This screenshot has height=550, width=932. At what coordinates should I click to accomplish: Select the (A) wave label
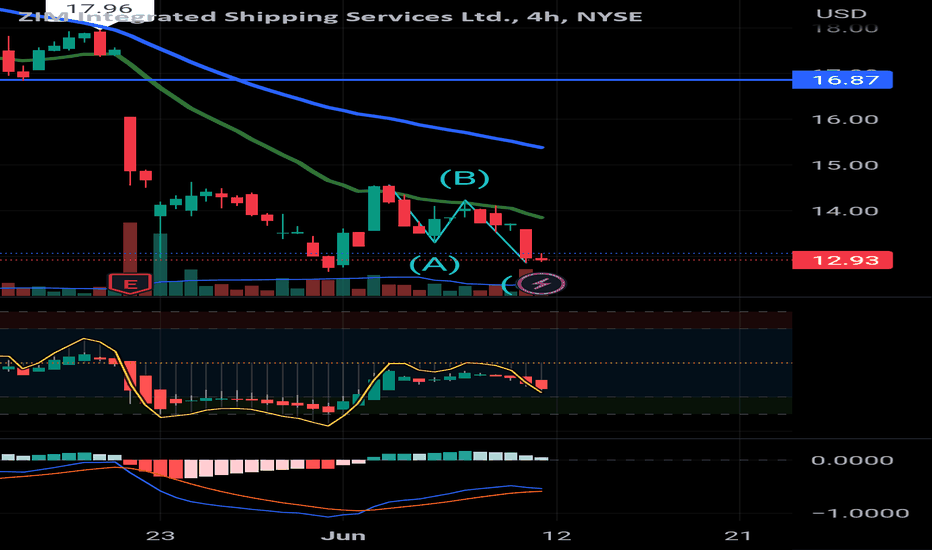pyautogui.click(x=434, y=264)
